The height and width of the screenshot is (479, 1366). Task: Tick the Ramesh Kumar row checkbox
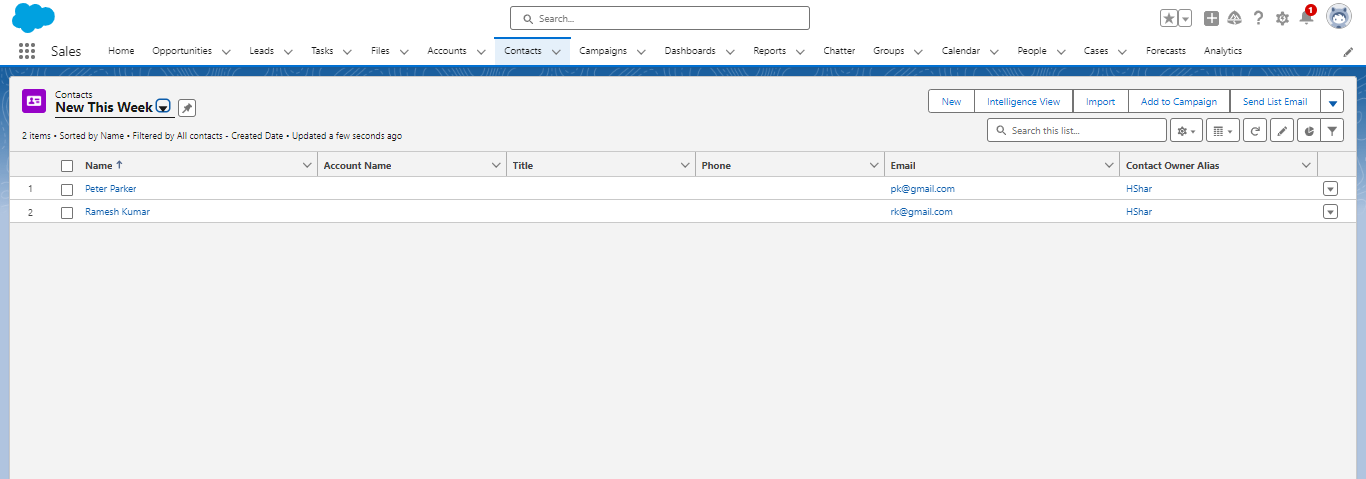click(x=67, y=212)
